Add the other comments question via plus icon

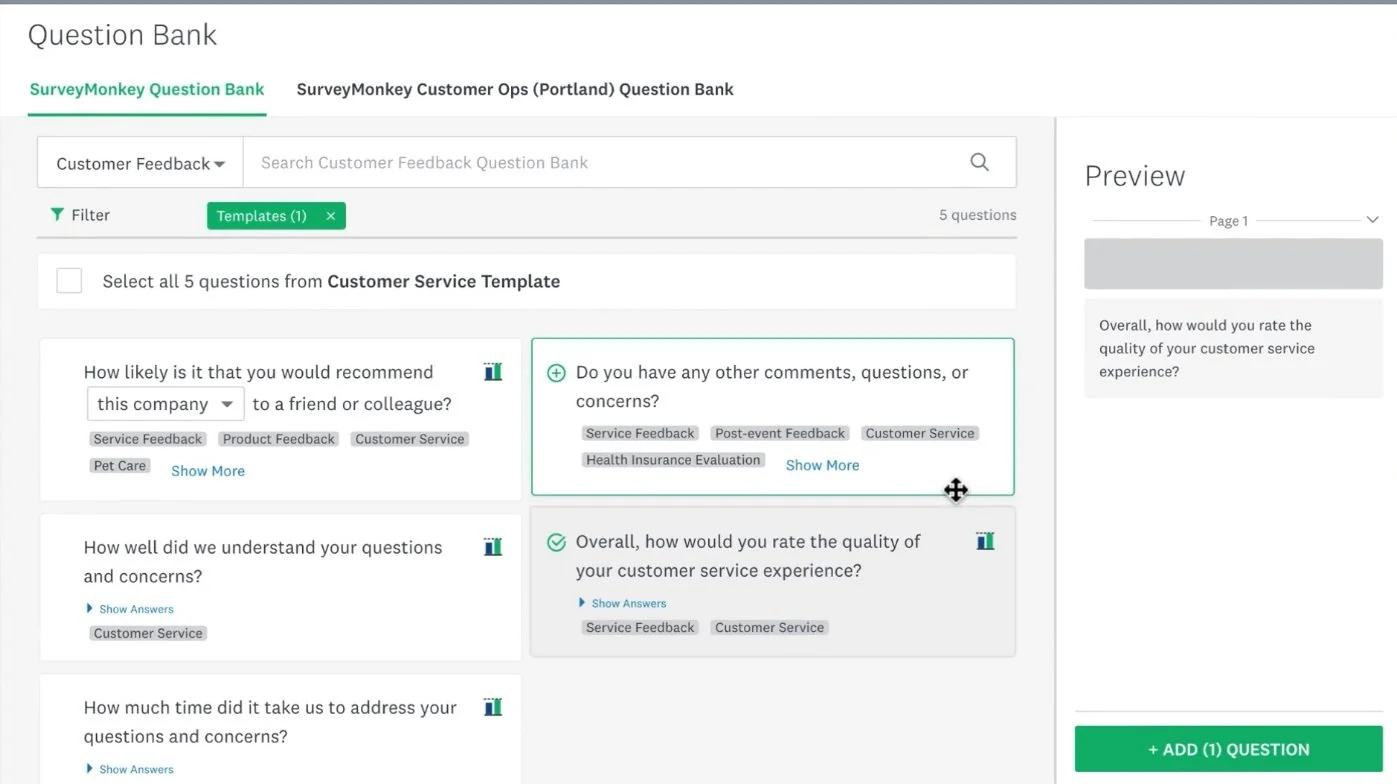click(x=557, y=373)
